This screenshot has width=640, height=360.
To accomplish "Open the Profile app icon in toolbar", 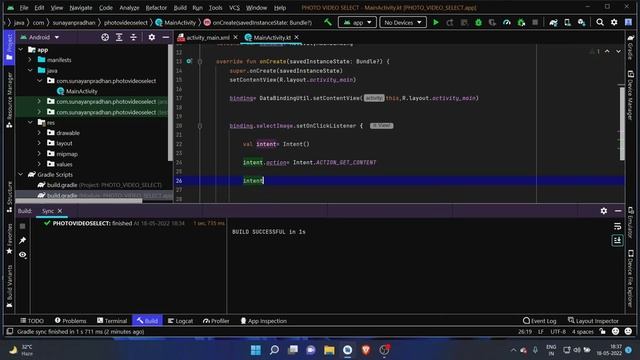I will pos(507,22).
